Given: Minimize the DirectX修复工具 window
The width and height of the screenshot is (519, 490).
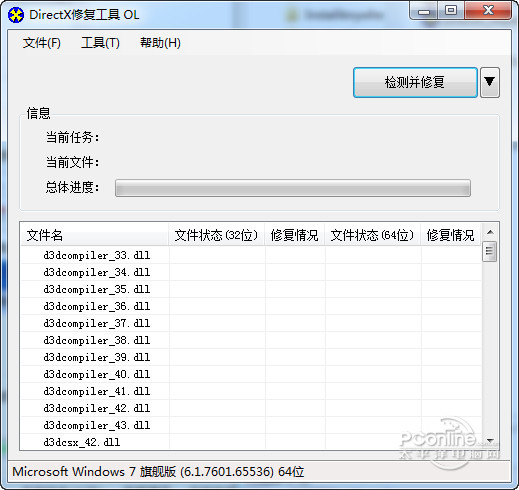Looking at the screenshot, I should (x=424, y=11).
